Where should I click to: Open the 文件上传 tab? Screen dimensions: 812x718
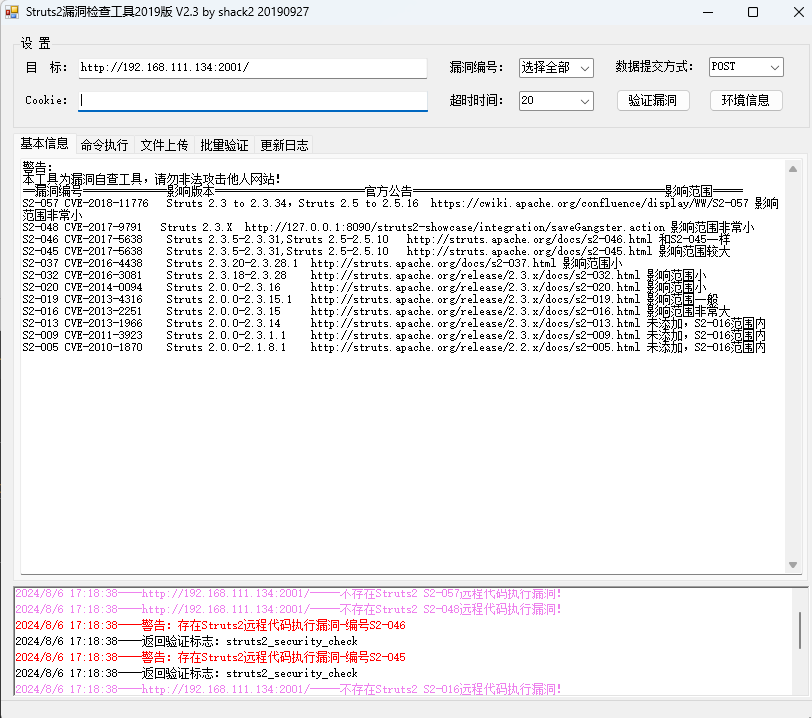[x=164, y=145]
